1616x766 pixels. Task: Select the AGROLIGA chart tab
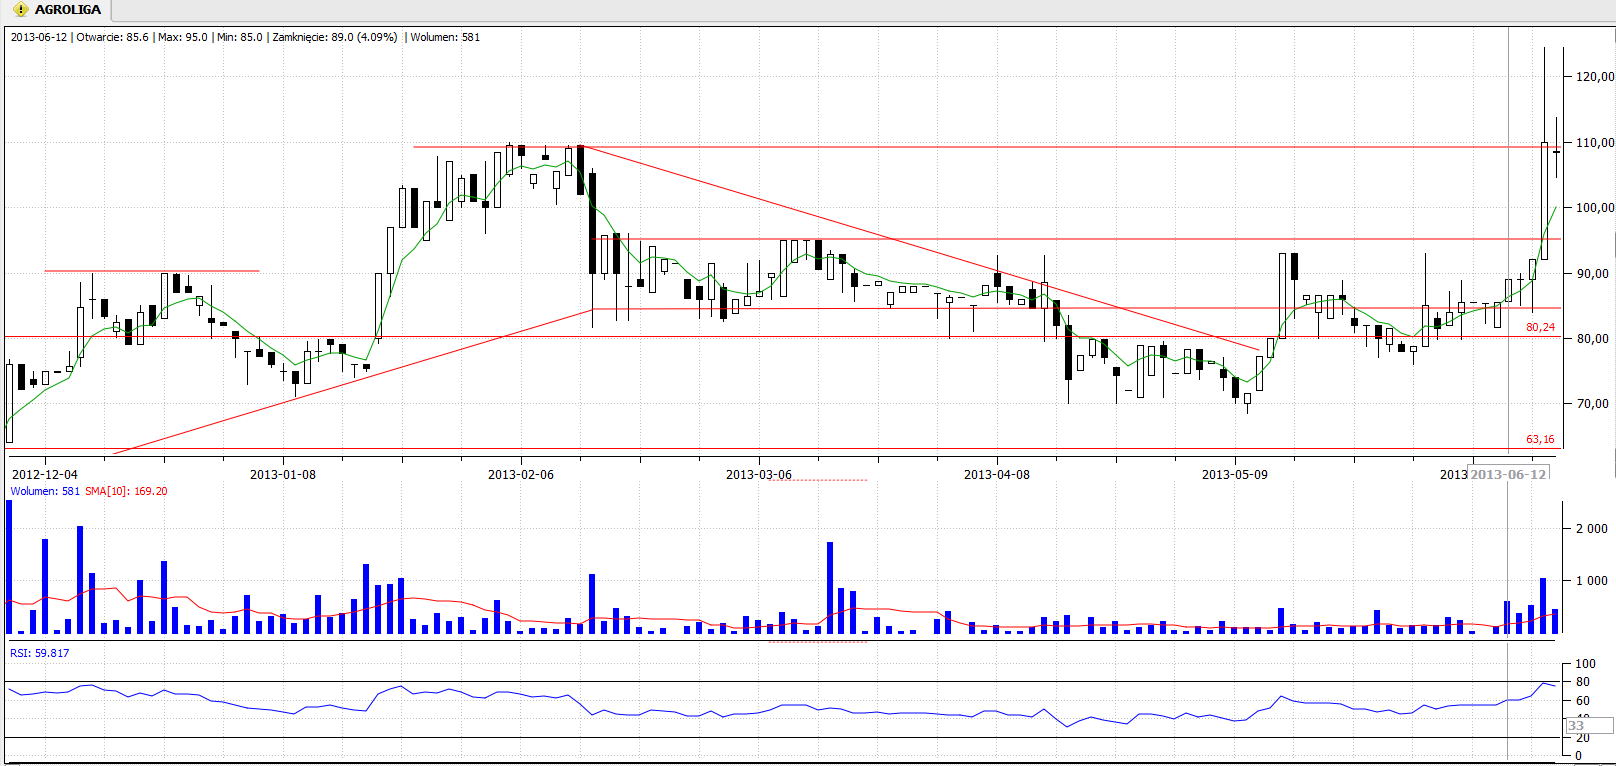[66, 10]
